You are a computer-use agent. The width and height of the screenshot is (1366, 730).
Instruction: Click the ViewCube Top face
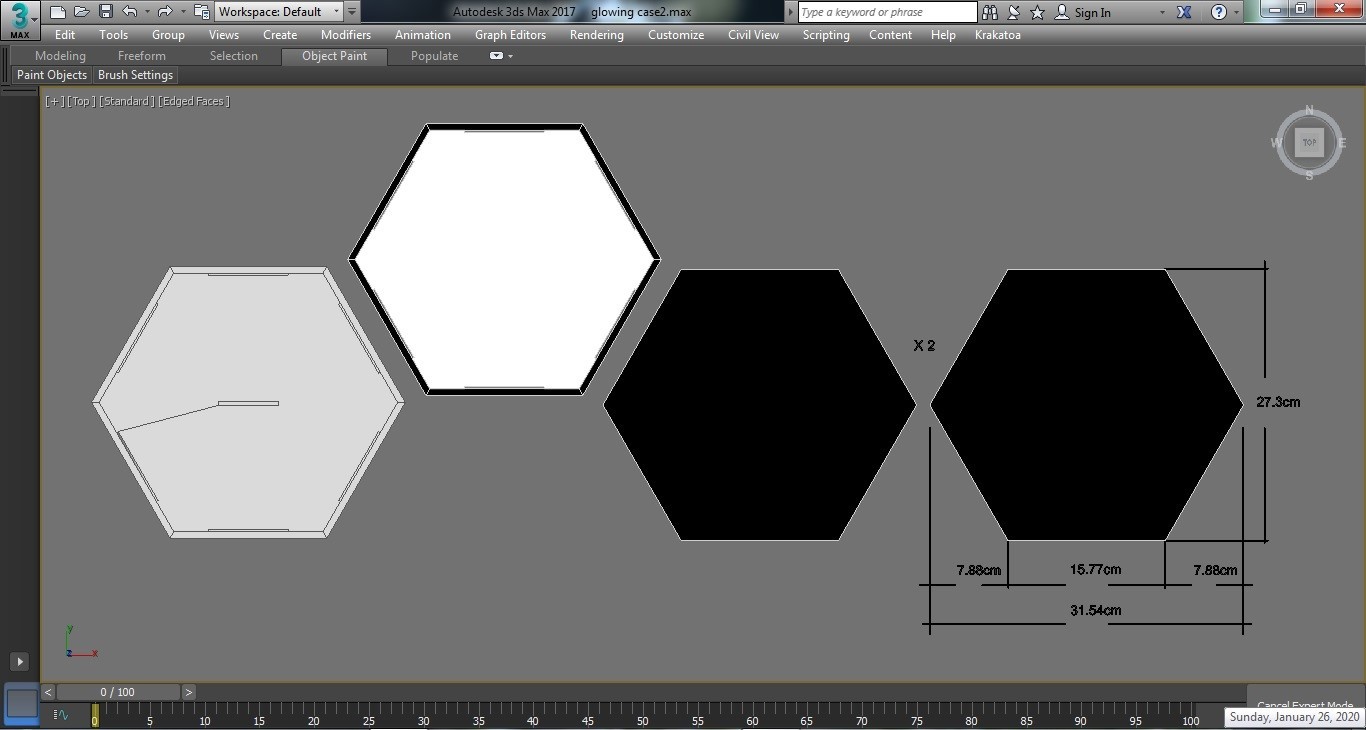coord(1309,143)
